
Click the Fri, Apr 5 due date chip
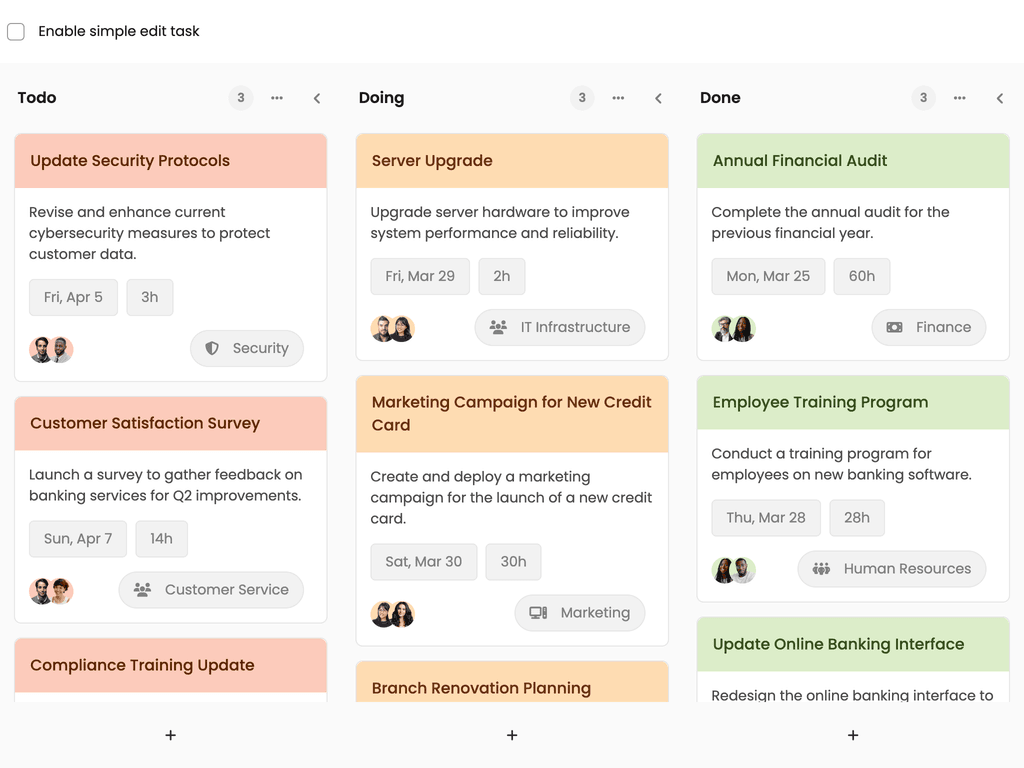click(73, 297)
